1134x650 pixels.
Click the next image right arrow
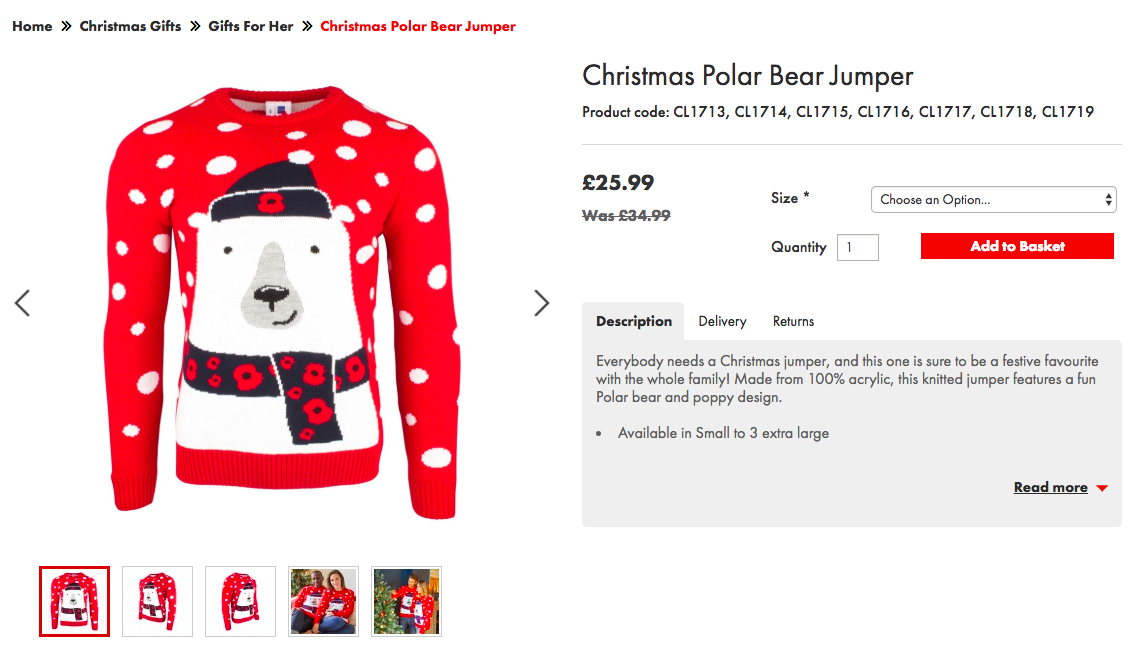541,303
